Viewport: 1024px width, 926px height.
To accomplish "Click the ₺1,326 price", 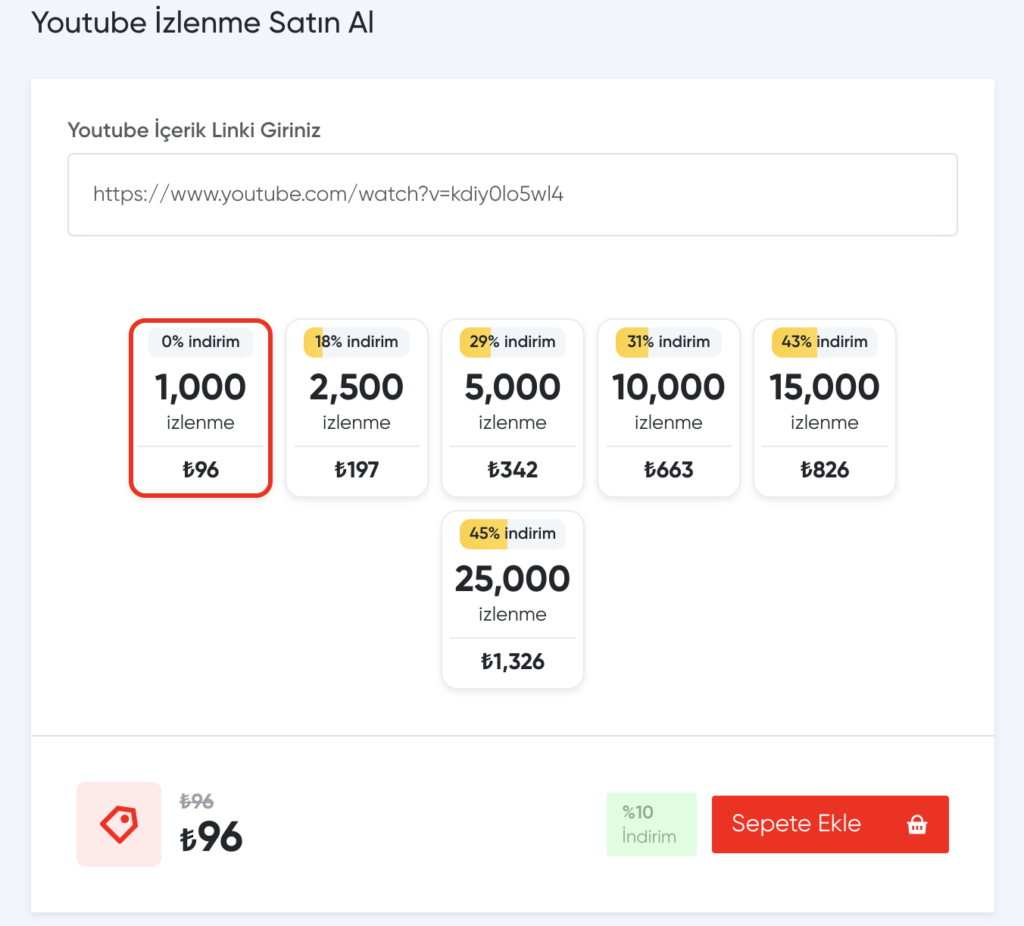I will 512,661.
